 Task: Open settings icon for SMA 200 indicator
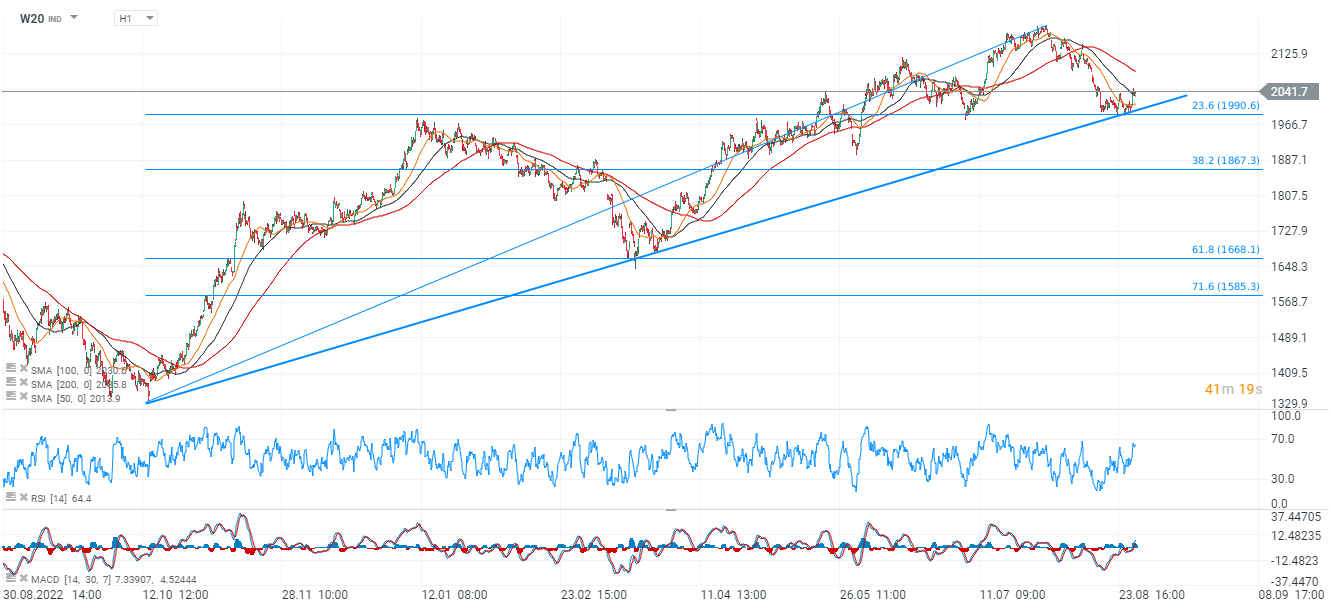(10, 383)
